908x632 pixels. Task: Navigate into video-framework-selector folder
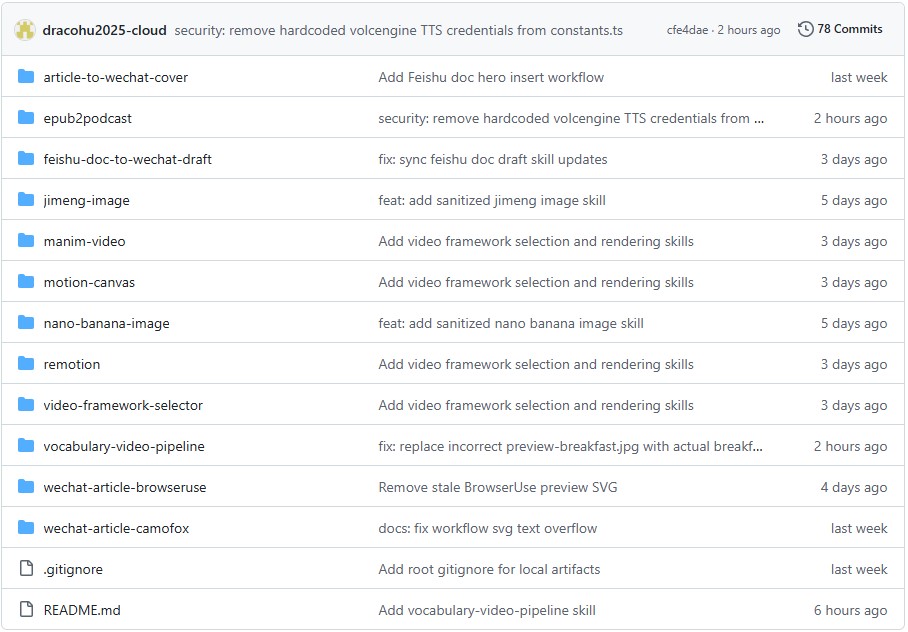123,405
